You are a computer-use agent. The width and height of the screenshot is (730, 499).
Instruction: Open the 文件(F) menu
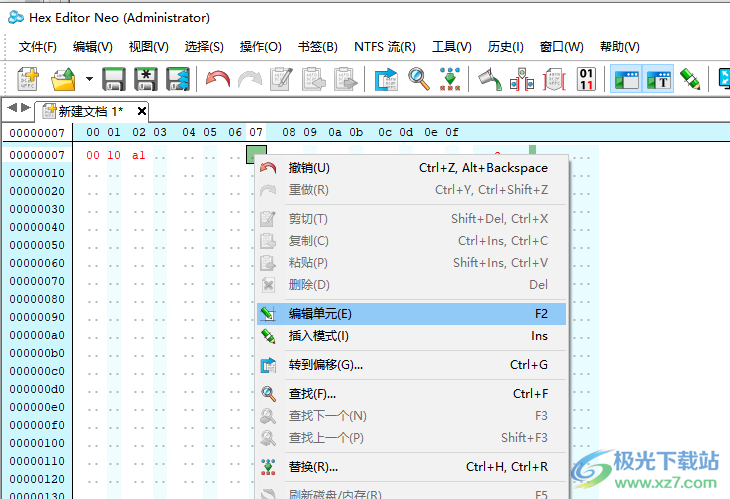(x=38, y=47)
